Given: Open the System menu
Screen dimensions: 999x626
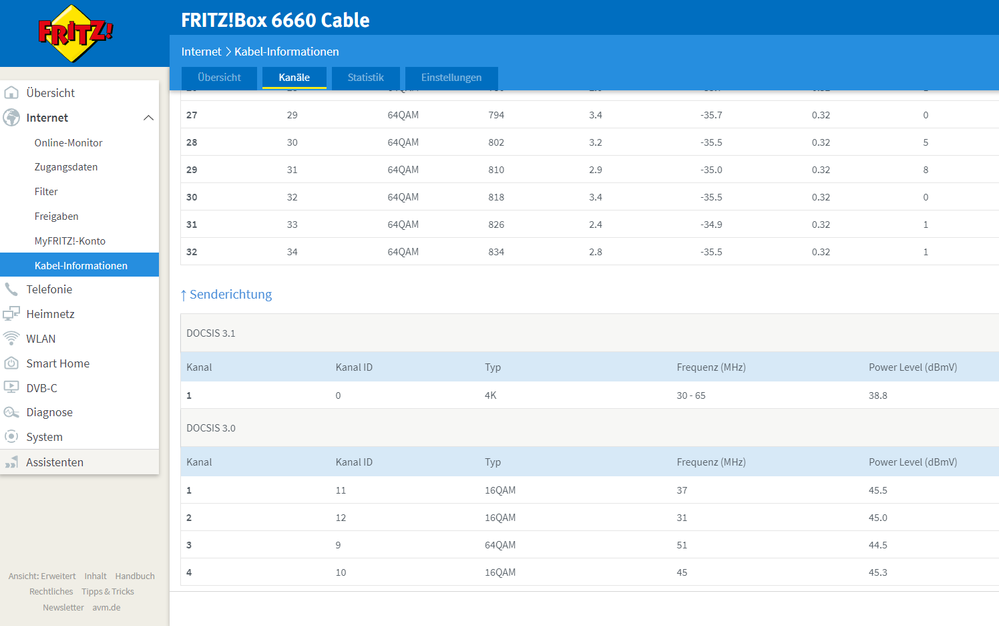Looking at the screenshot, I should 44,437.
